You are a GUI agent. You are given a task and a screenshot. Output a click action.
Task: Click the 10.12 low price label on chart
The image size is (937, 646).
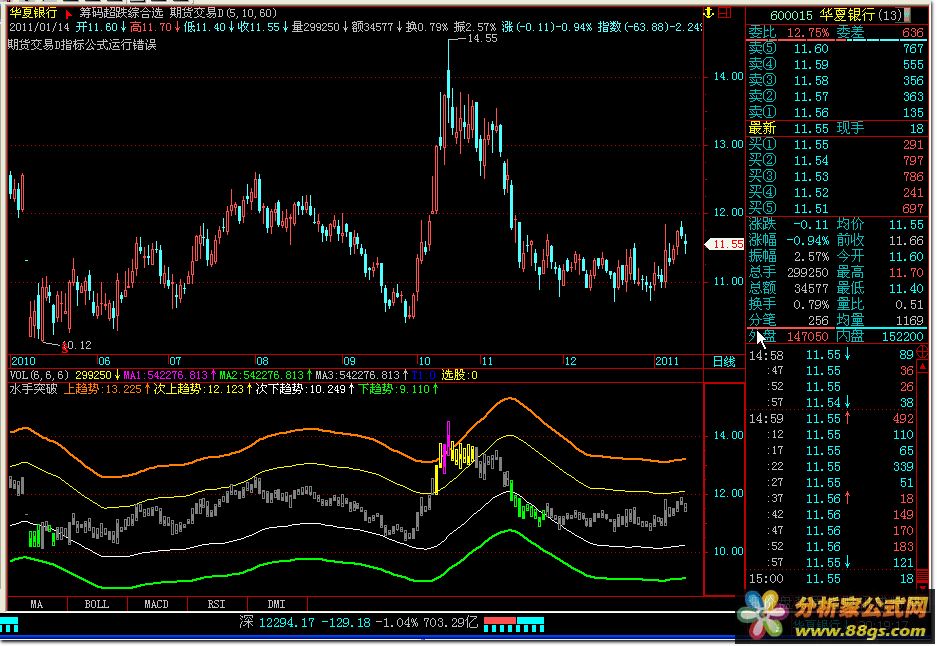(x=77, y=345)
